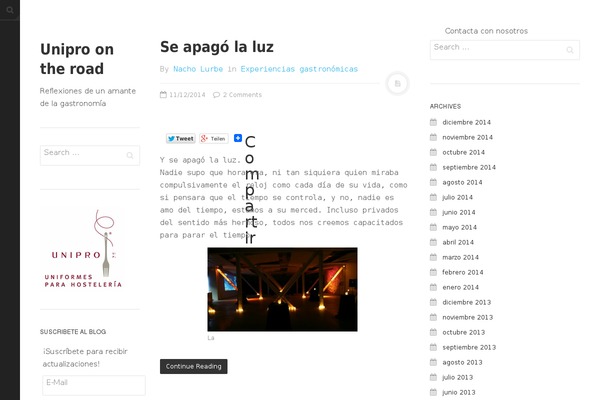The width and height of the screenshot is (600, 400).
Task: Open archive junio 2013
Action: [x=458, y=392]
